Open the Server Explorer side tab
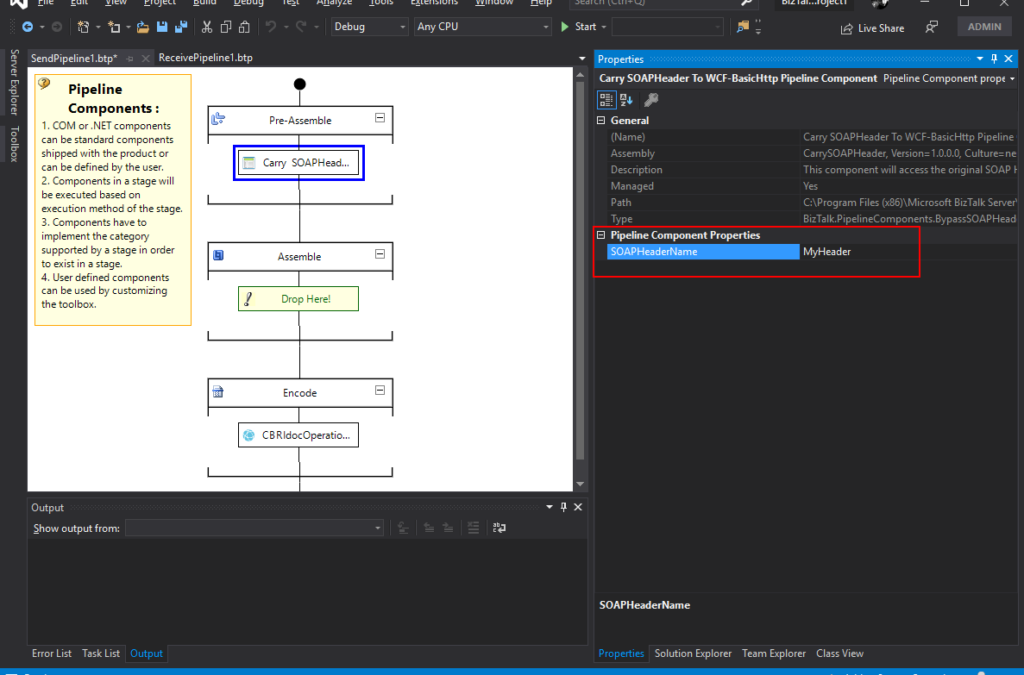This screenshot has width=1024, height=675. coord(14,82)
